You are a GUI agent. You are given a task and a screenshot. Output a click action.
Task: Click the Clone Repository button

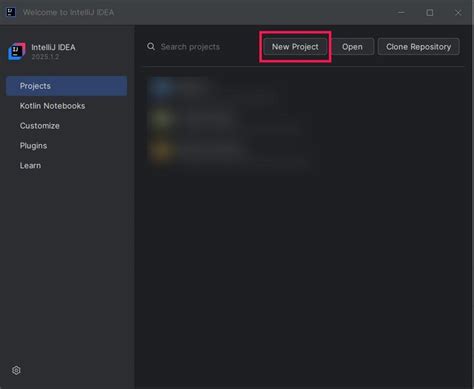(419, 47)
